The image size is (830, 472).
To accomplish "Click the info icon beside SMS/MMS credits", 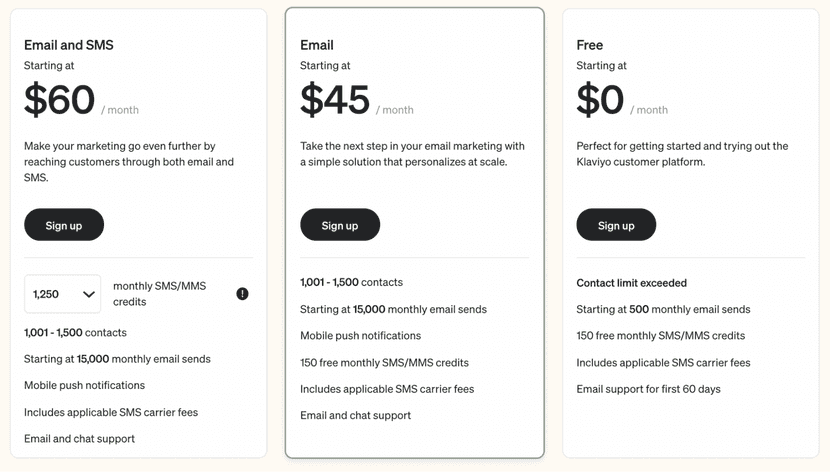I will (242, 294).
